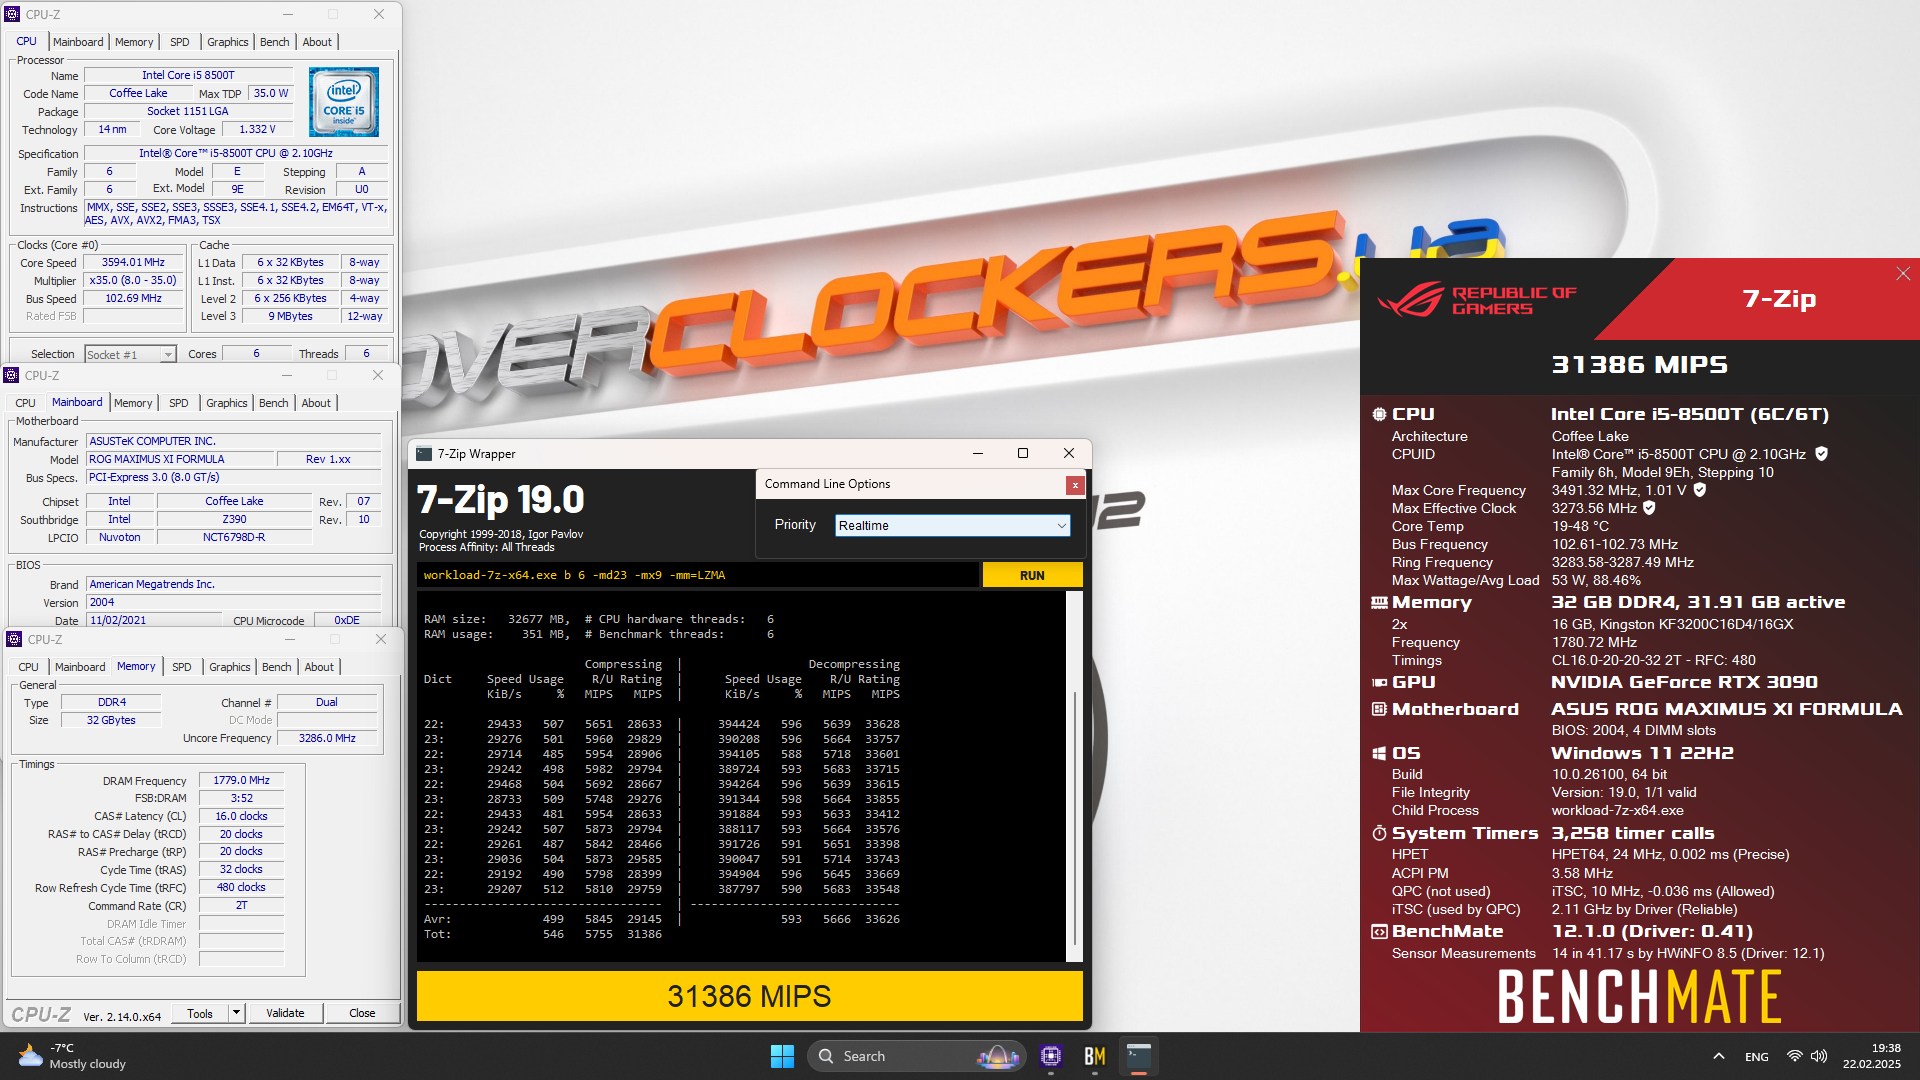This screenshot has height=1080, width=1920.
Task: Open Graphics tab in top CPU-Z window
Action: (x=228, y=42)
